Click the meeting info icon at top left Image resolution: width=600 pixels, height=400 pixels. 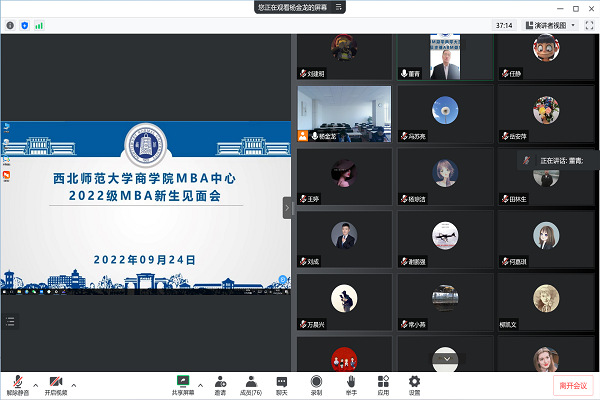[10, 25]
